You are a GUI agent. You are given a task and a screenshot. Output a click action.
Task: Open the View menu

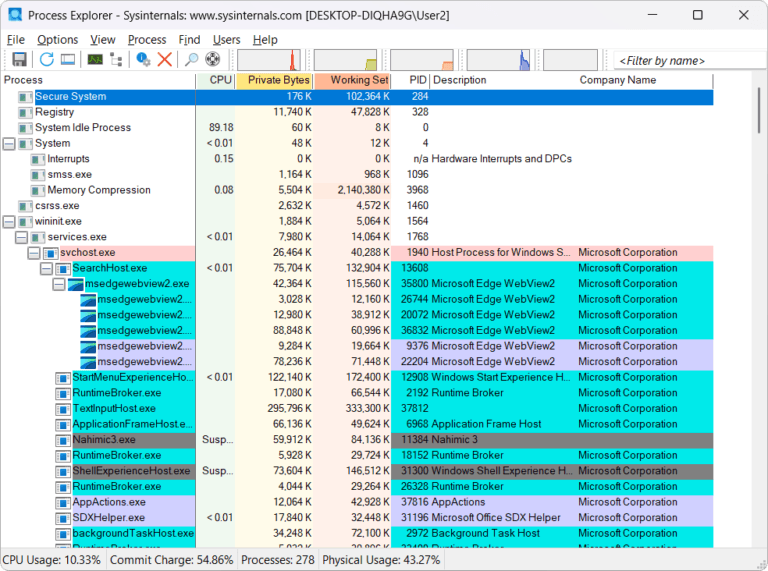click(x=102, y=40)
